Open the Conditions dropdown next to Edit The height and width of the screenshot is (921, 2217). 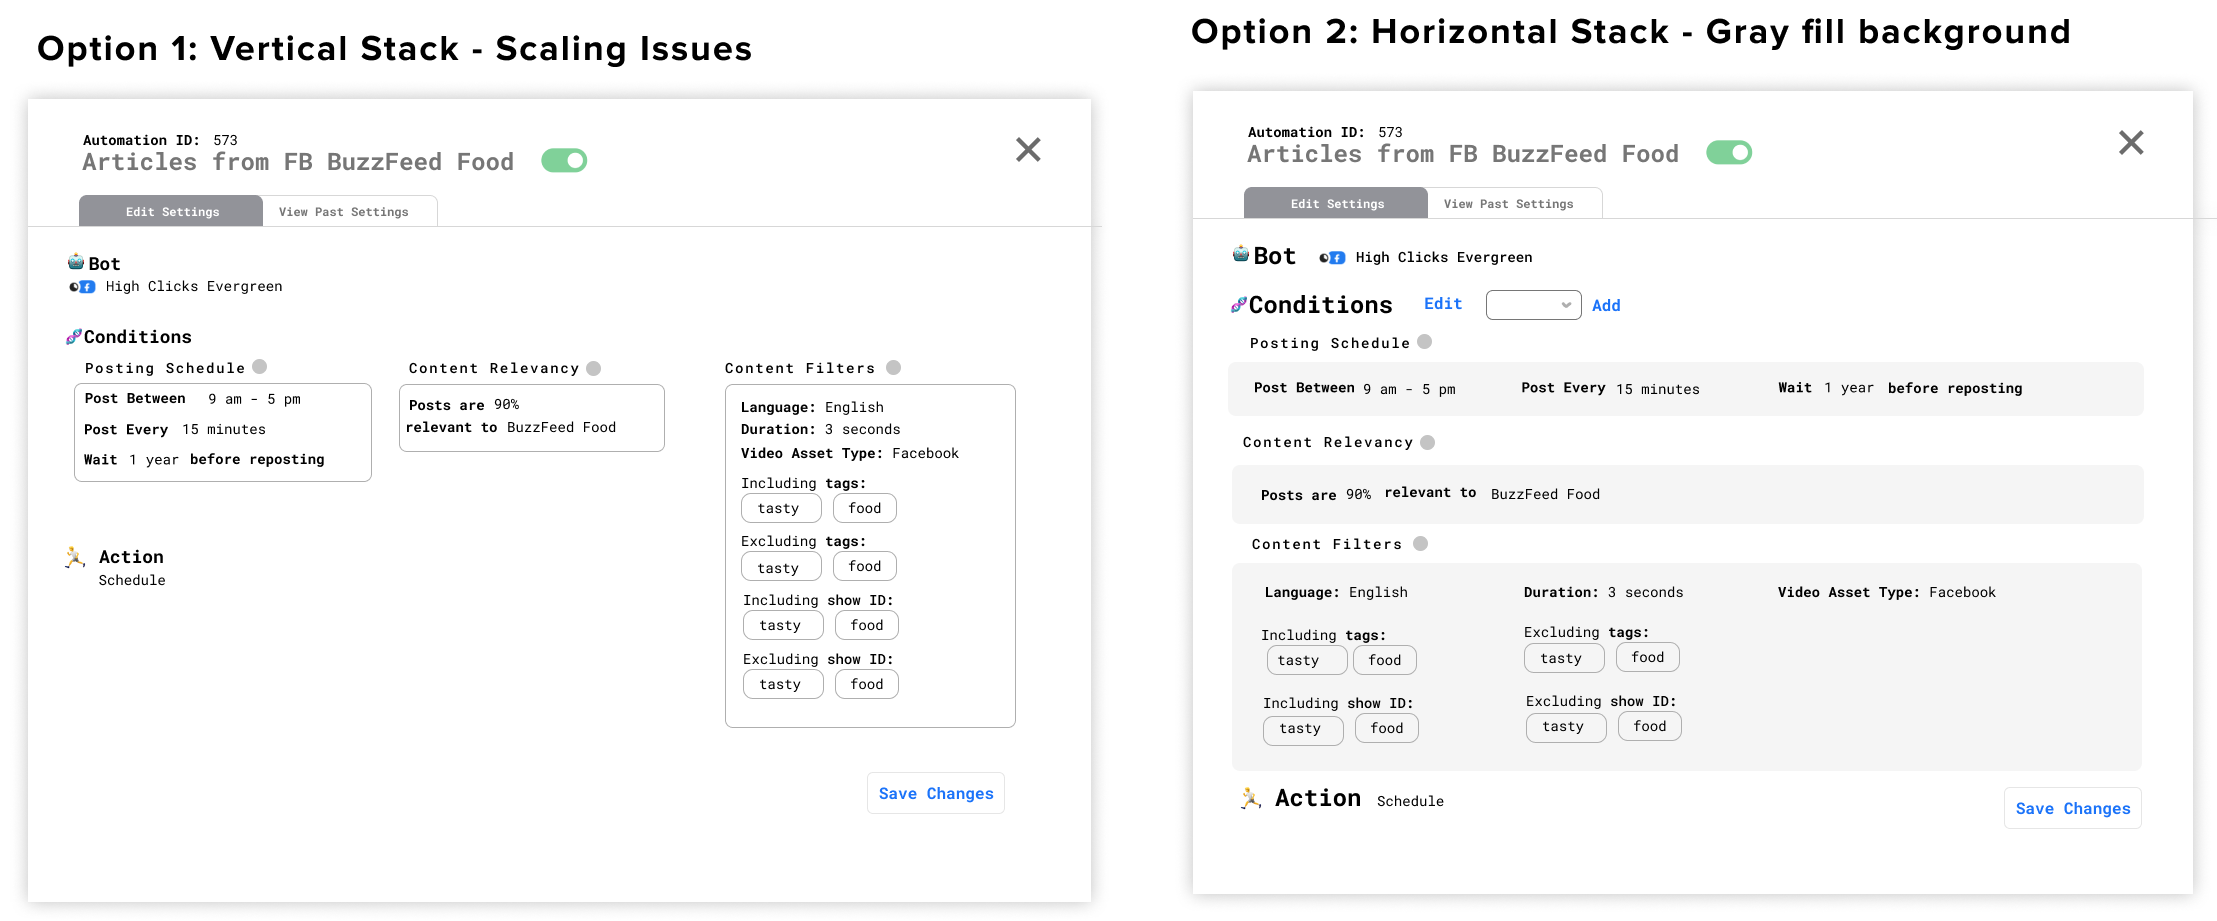point(1533,305)
